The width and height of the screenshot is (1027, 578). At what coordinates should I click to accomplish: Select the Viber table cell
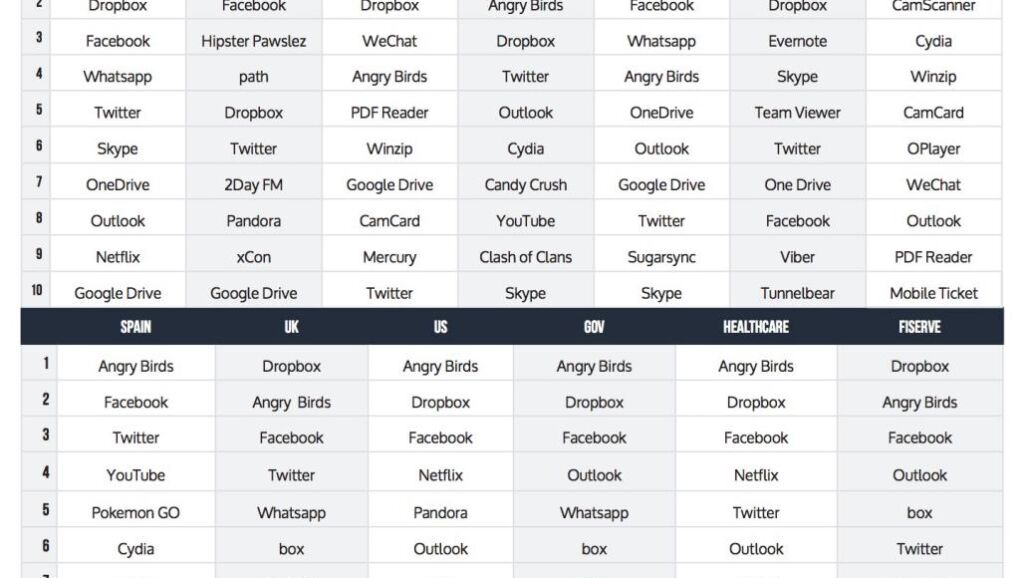[797, 257]
